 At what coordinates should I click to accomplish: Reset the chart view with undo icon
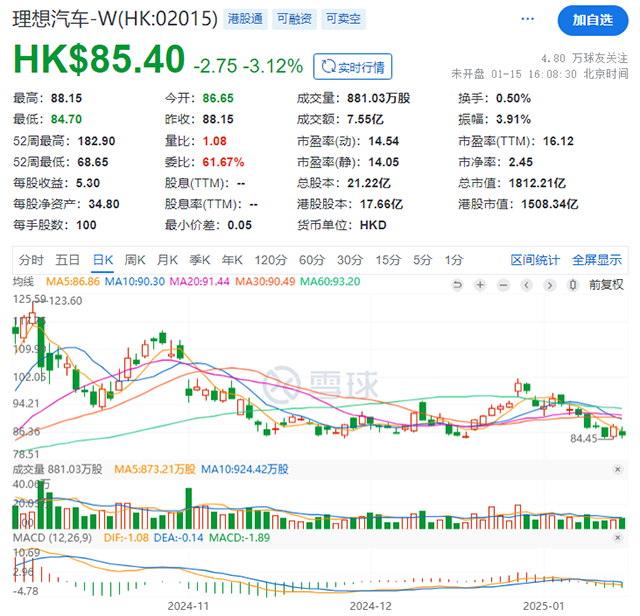[458, 285]
